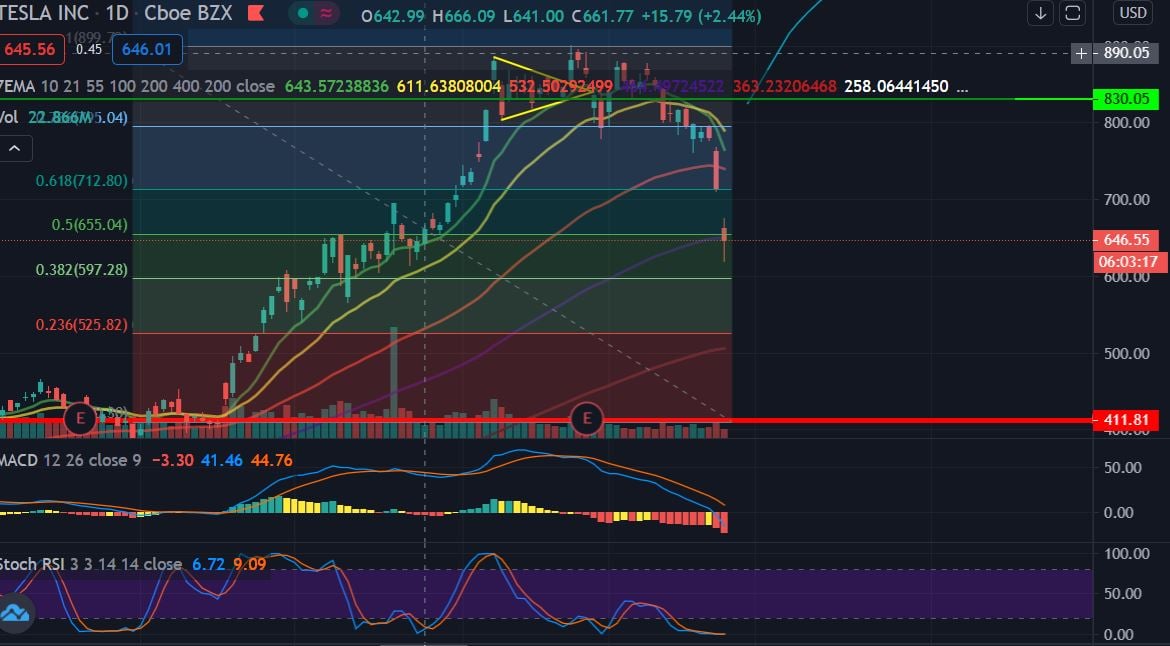The width and height of the screenshot is (1170, 646).
Task: Click the 1D interval label
Action: click(x=117, y=13)
